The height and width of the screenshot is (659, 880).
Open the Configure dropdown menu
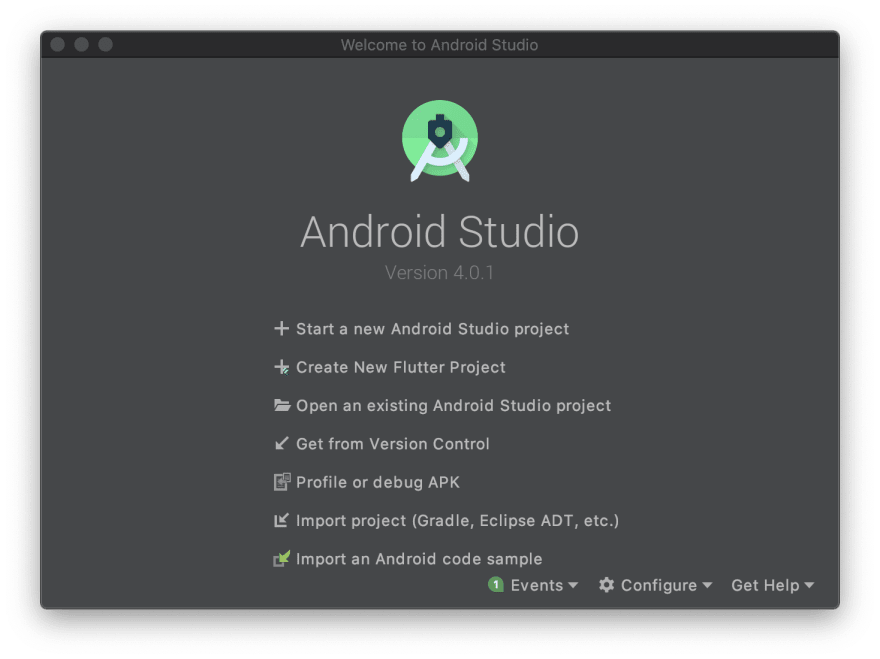click(x=655, y=585)
